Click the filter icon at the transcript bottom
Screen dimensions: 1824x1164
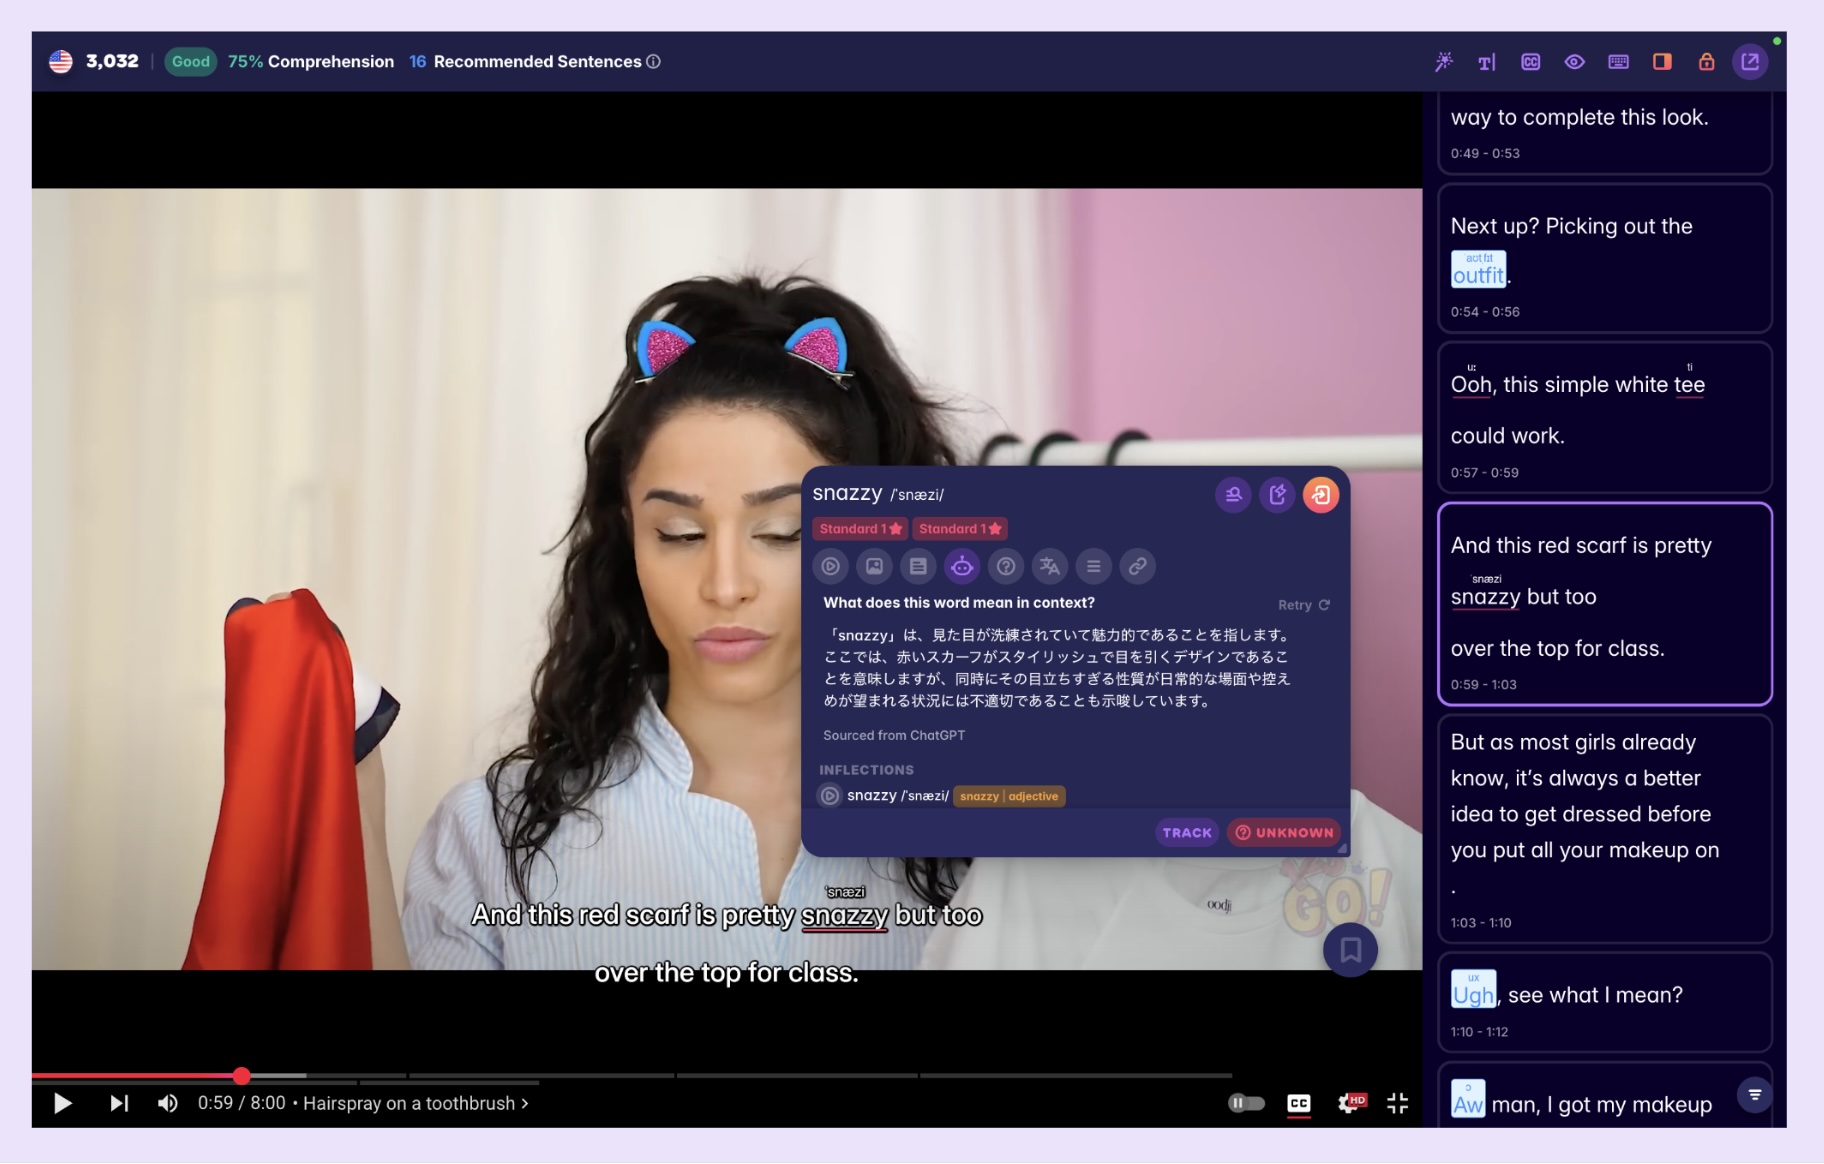tap(1755, 1094)
